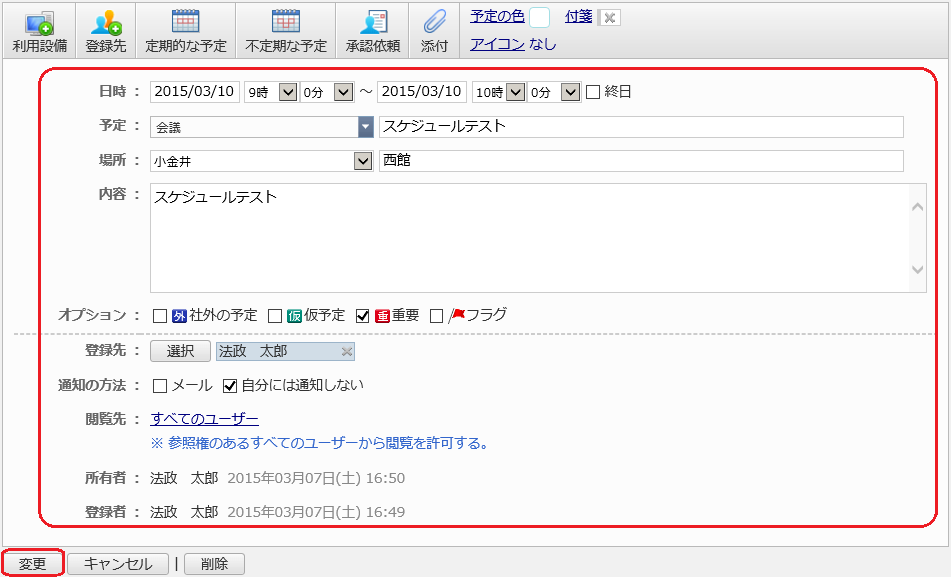
Task: Open 不定期な予定 irregular schedule
Action: tap(286, 30)
